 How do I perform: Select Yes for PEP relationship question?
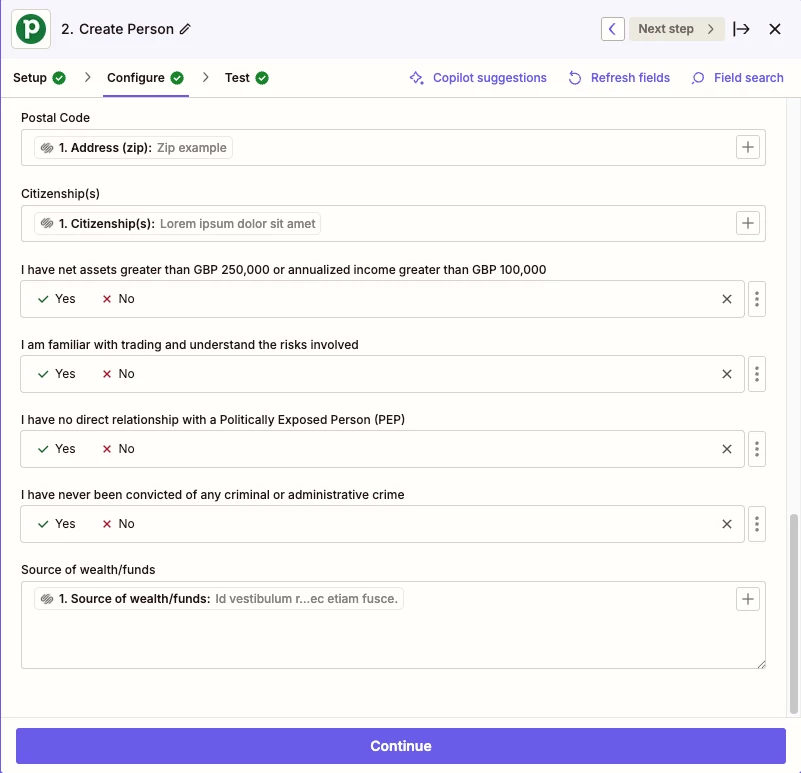point(57,449)
